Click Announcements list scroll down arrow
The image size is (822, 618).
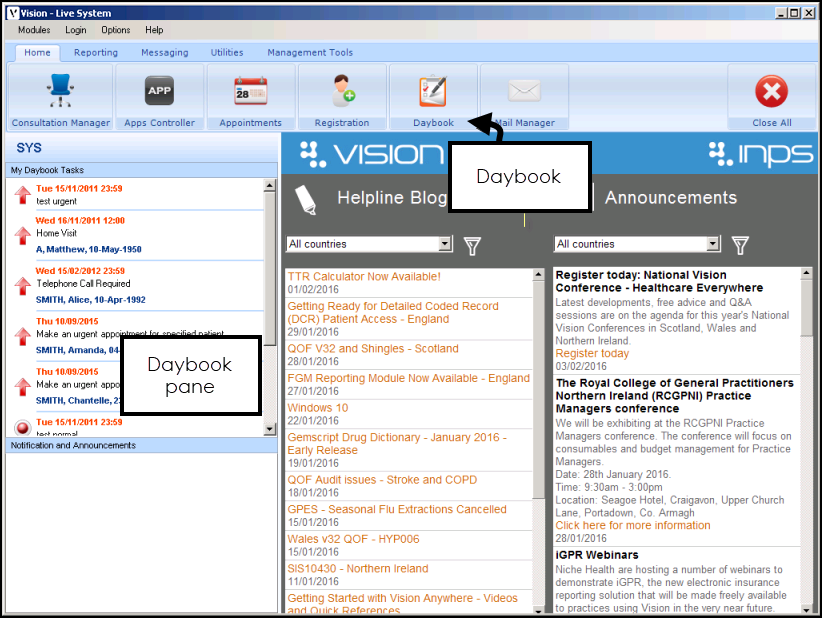point(806,610)
